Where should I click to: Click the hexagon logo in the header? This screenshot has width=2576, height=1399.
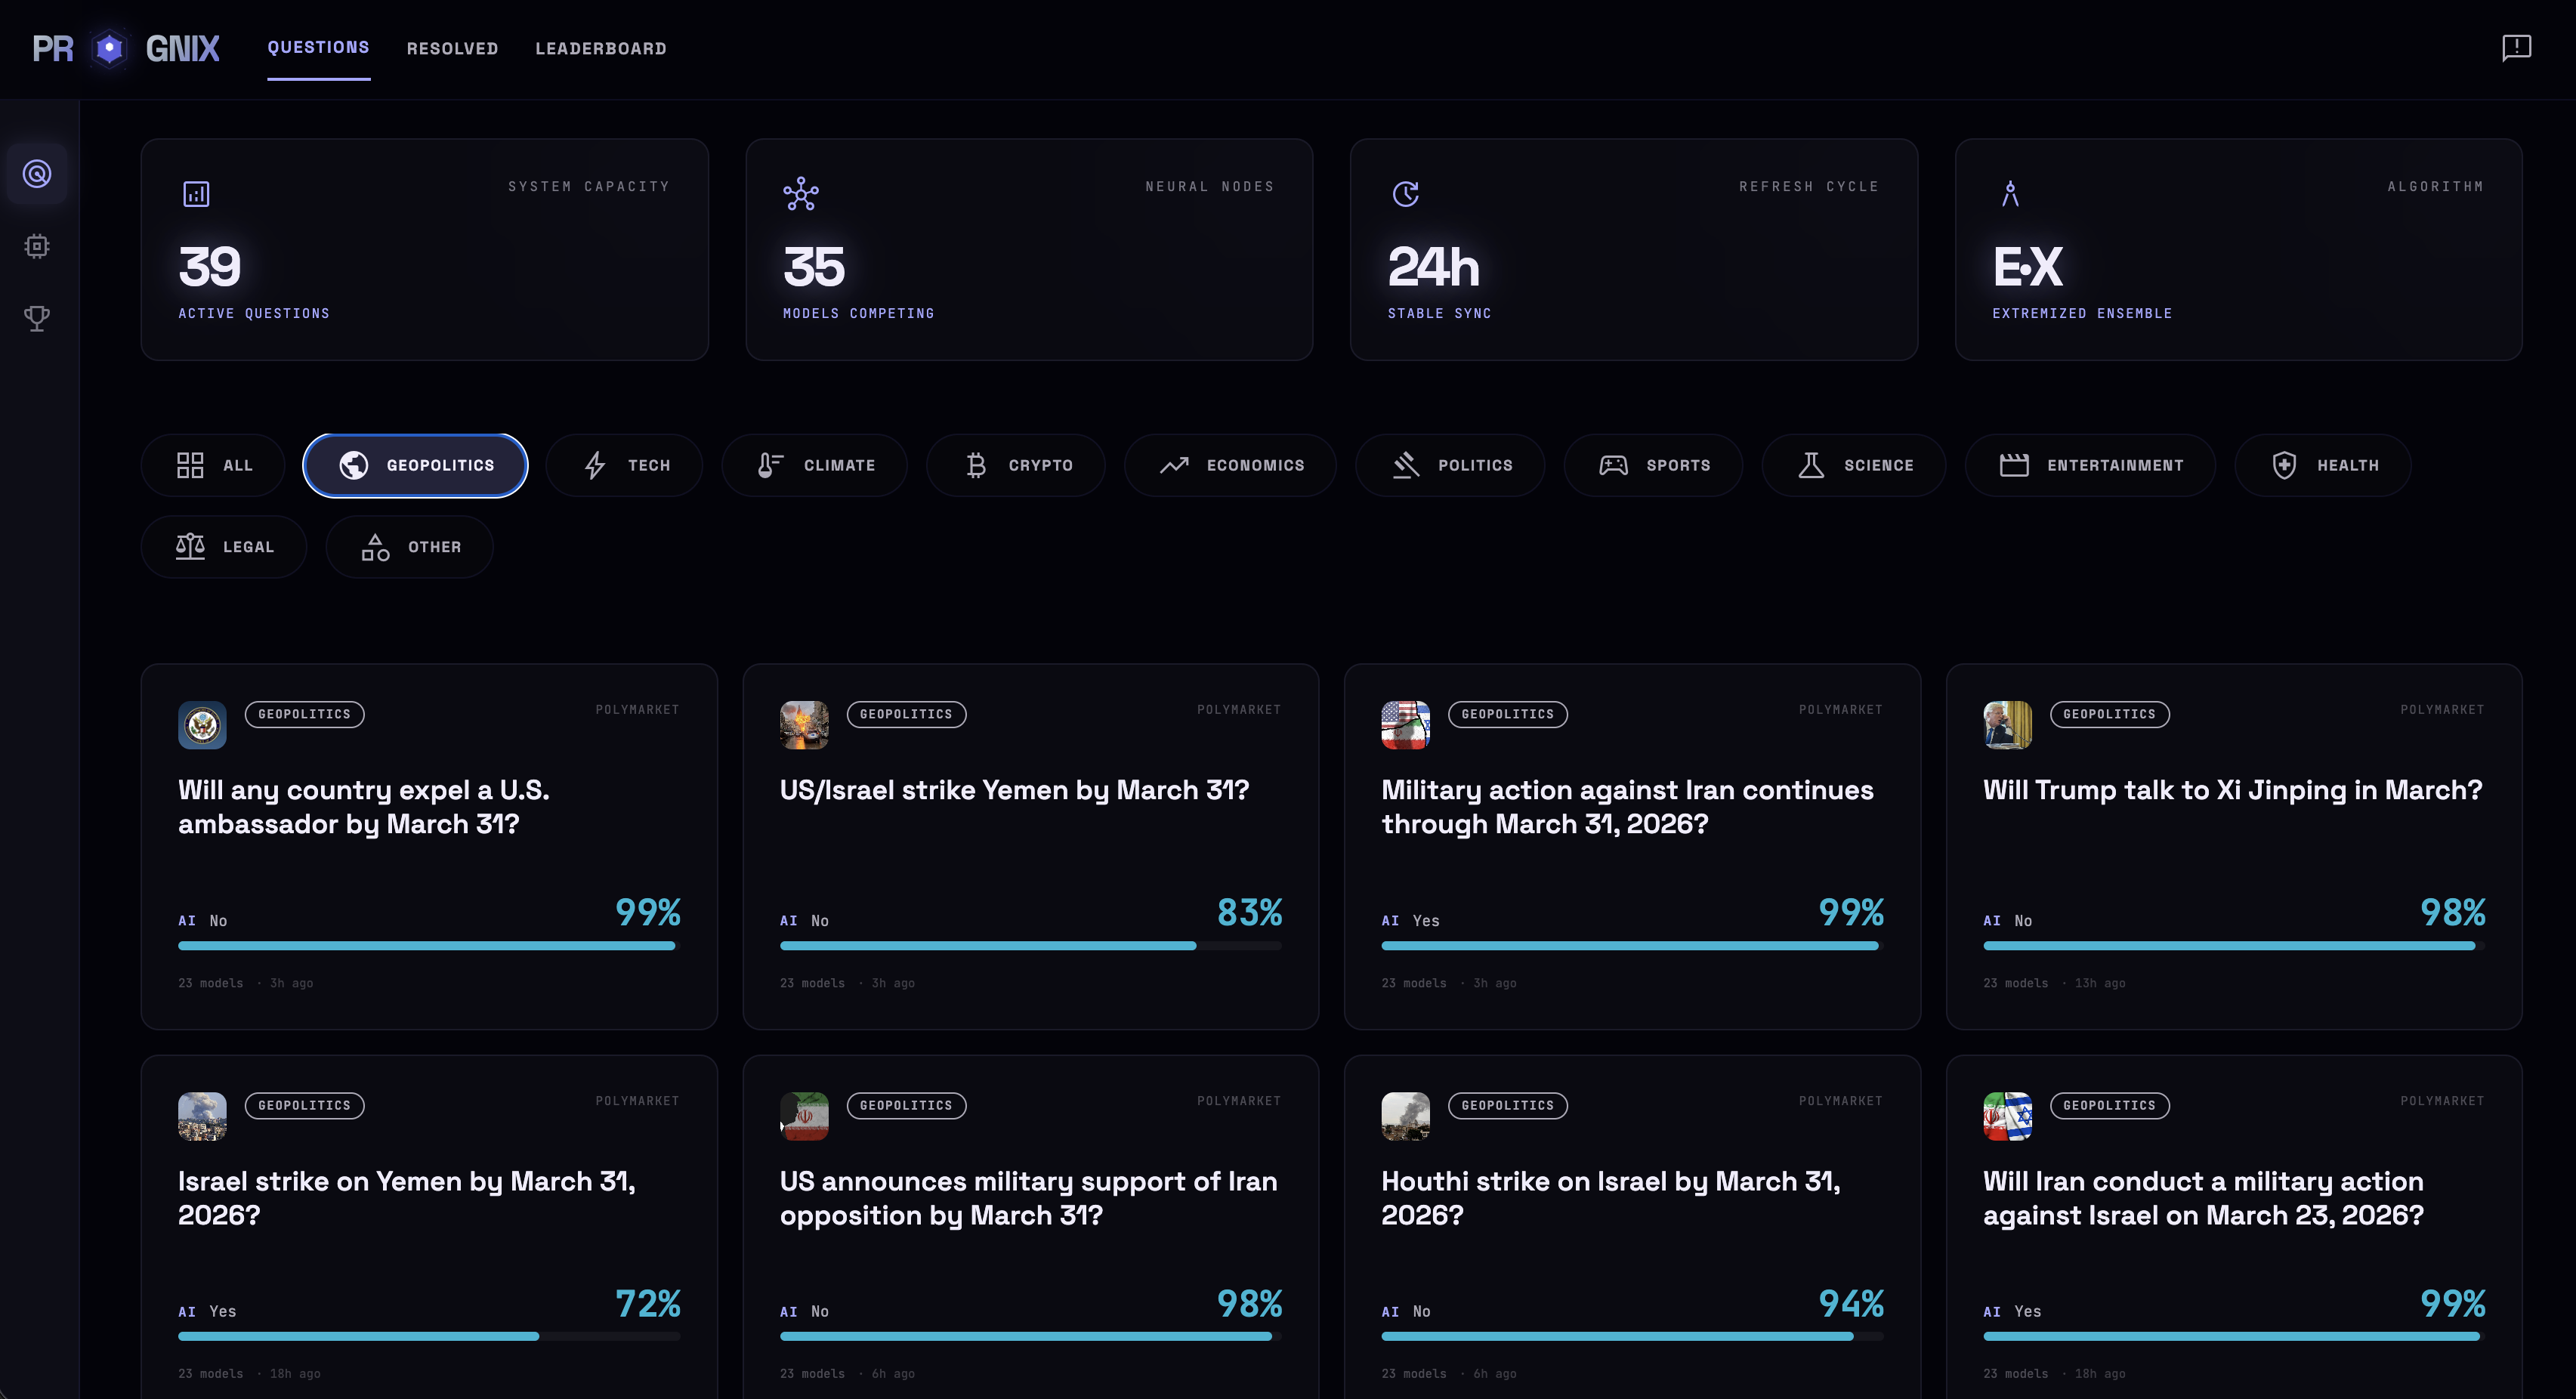pos(109,48)
